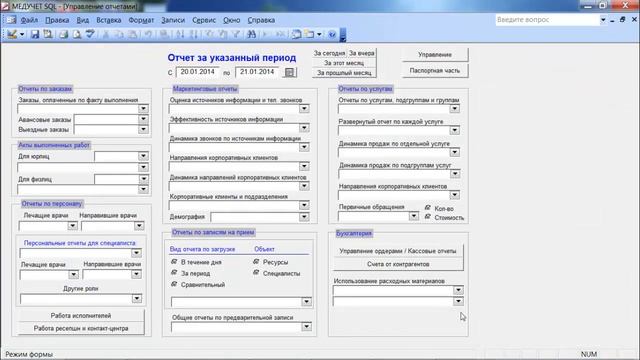
Task: Click the Apply Filter funnel icon
Action: click(236, 35)
